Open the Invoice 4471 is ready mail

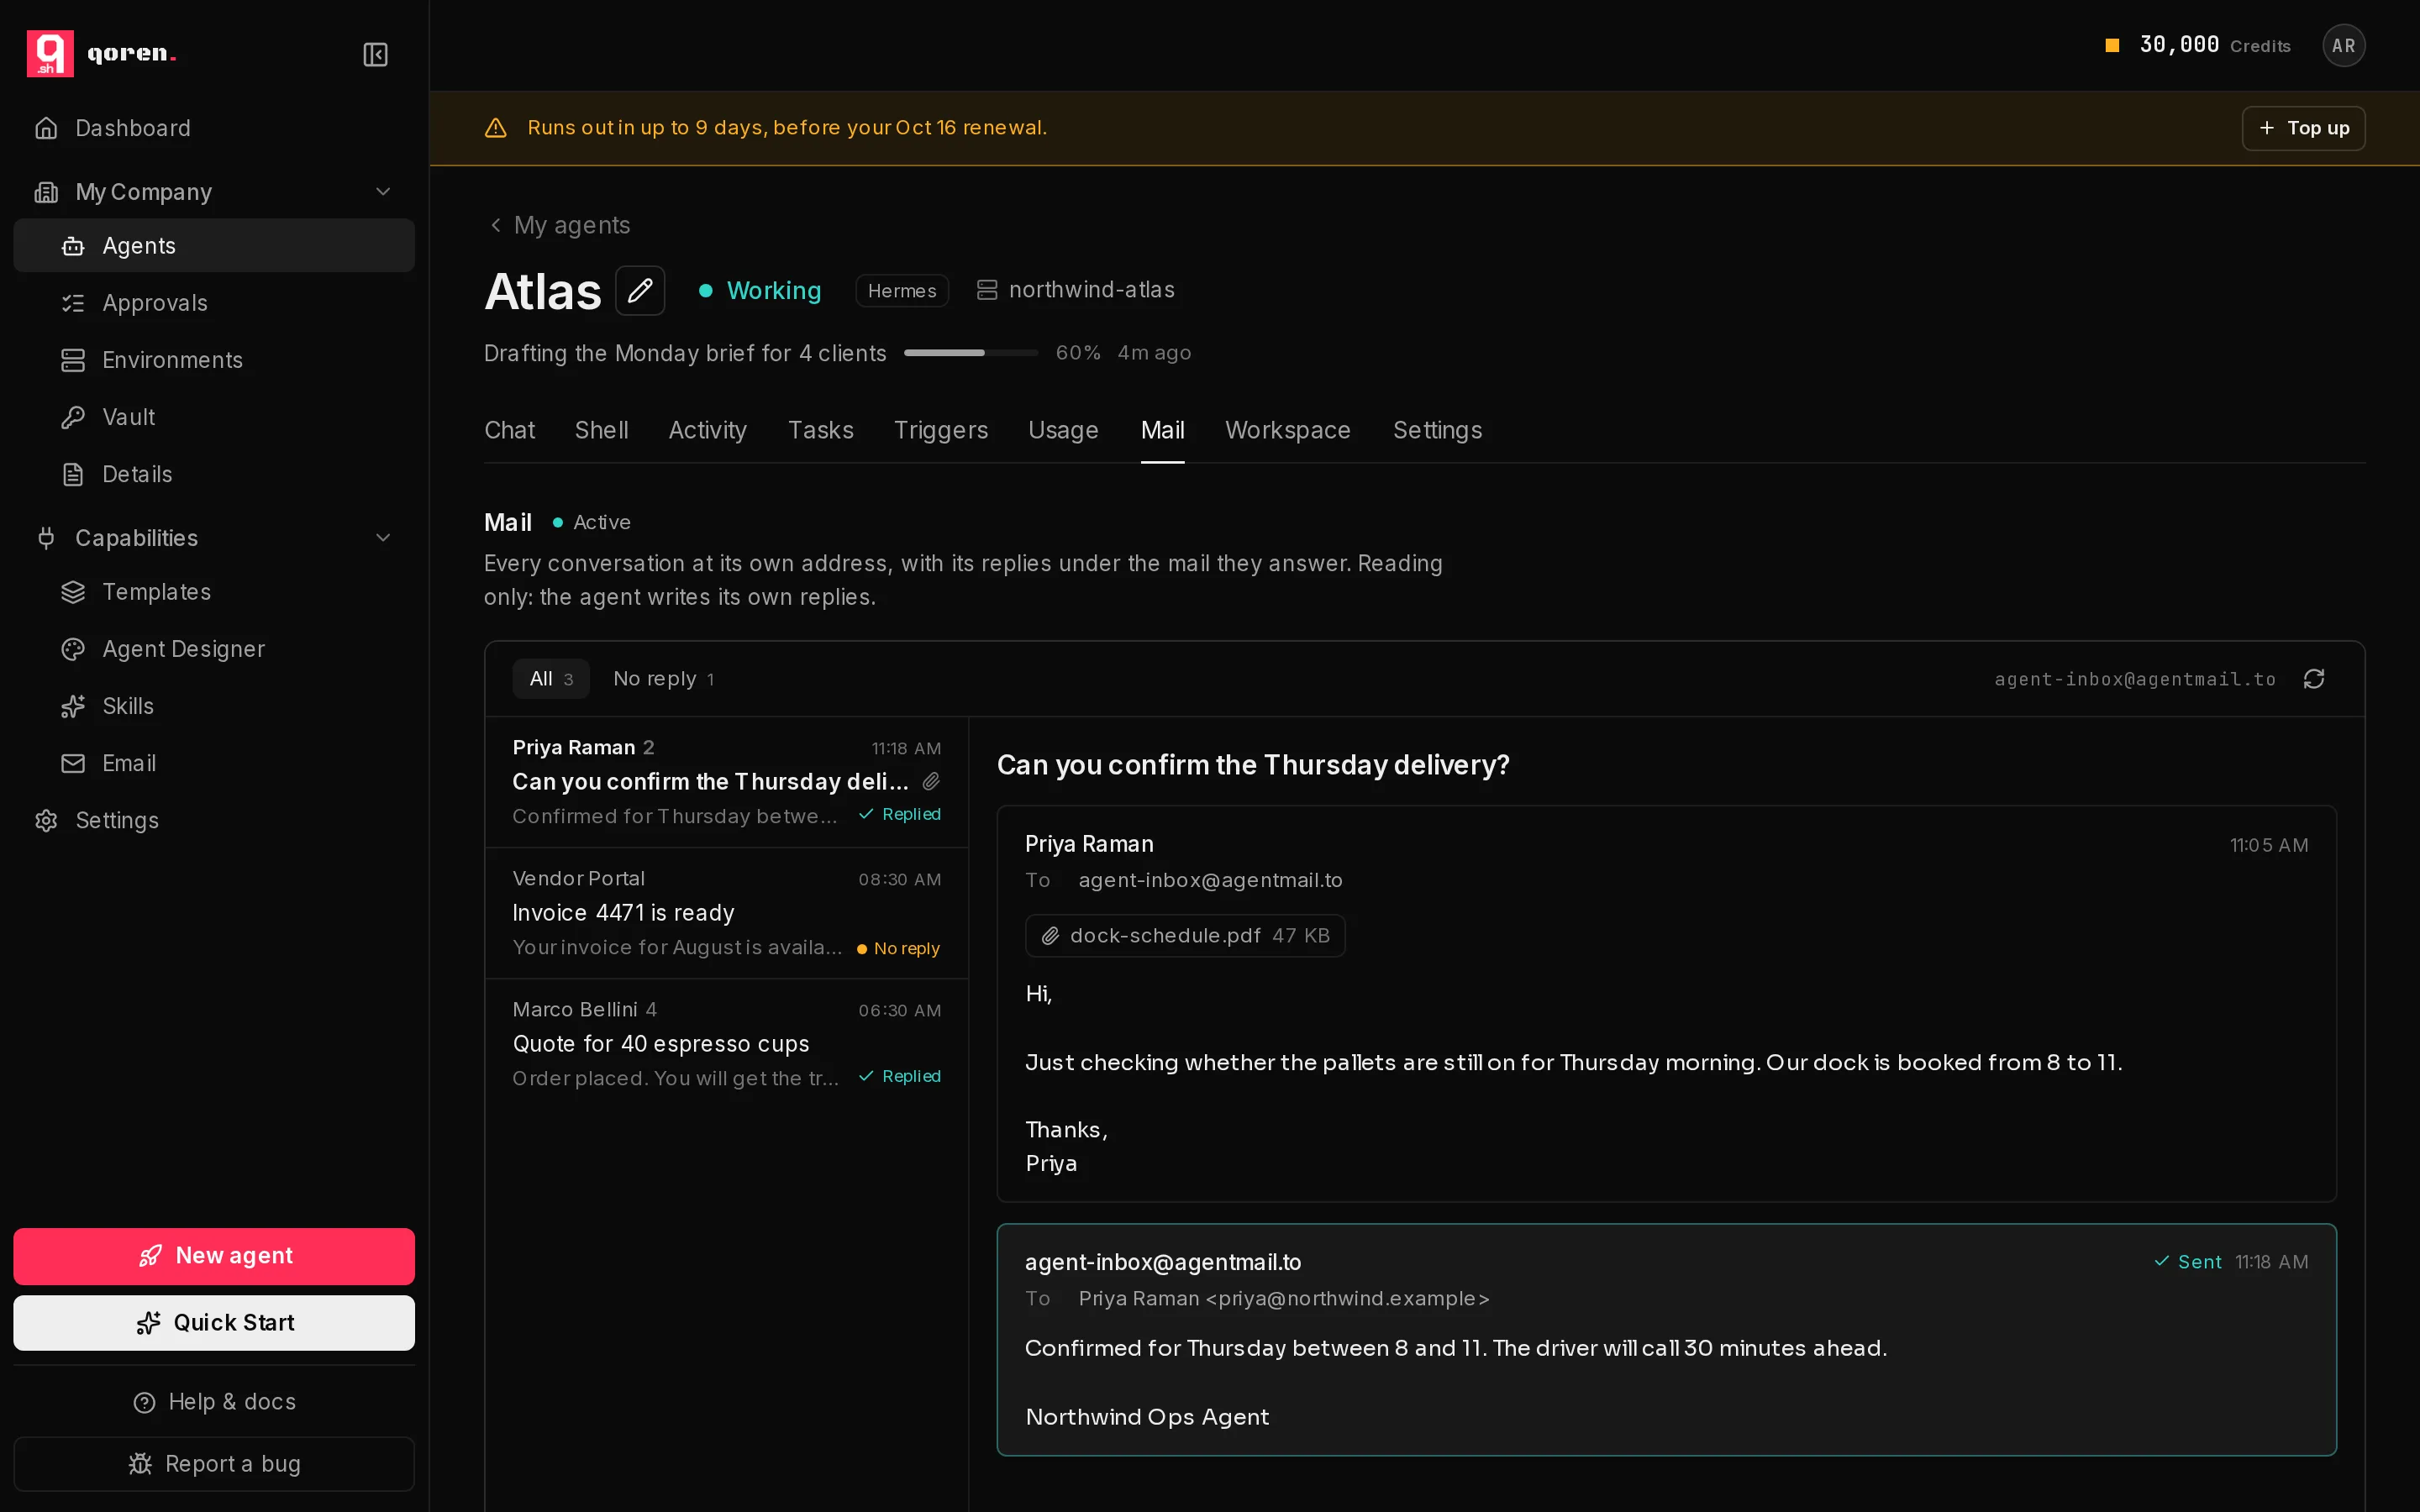pos(726,913)
